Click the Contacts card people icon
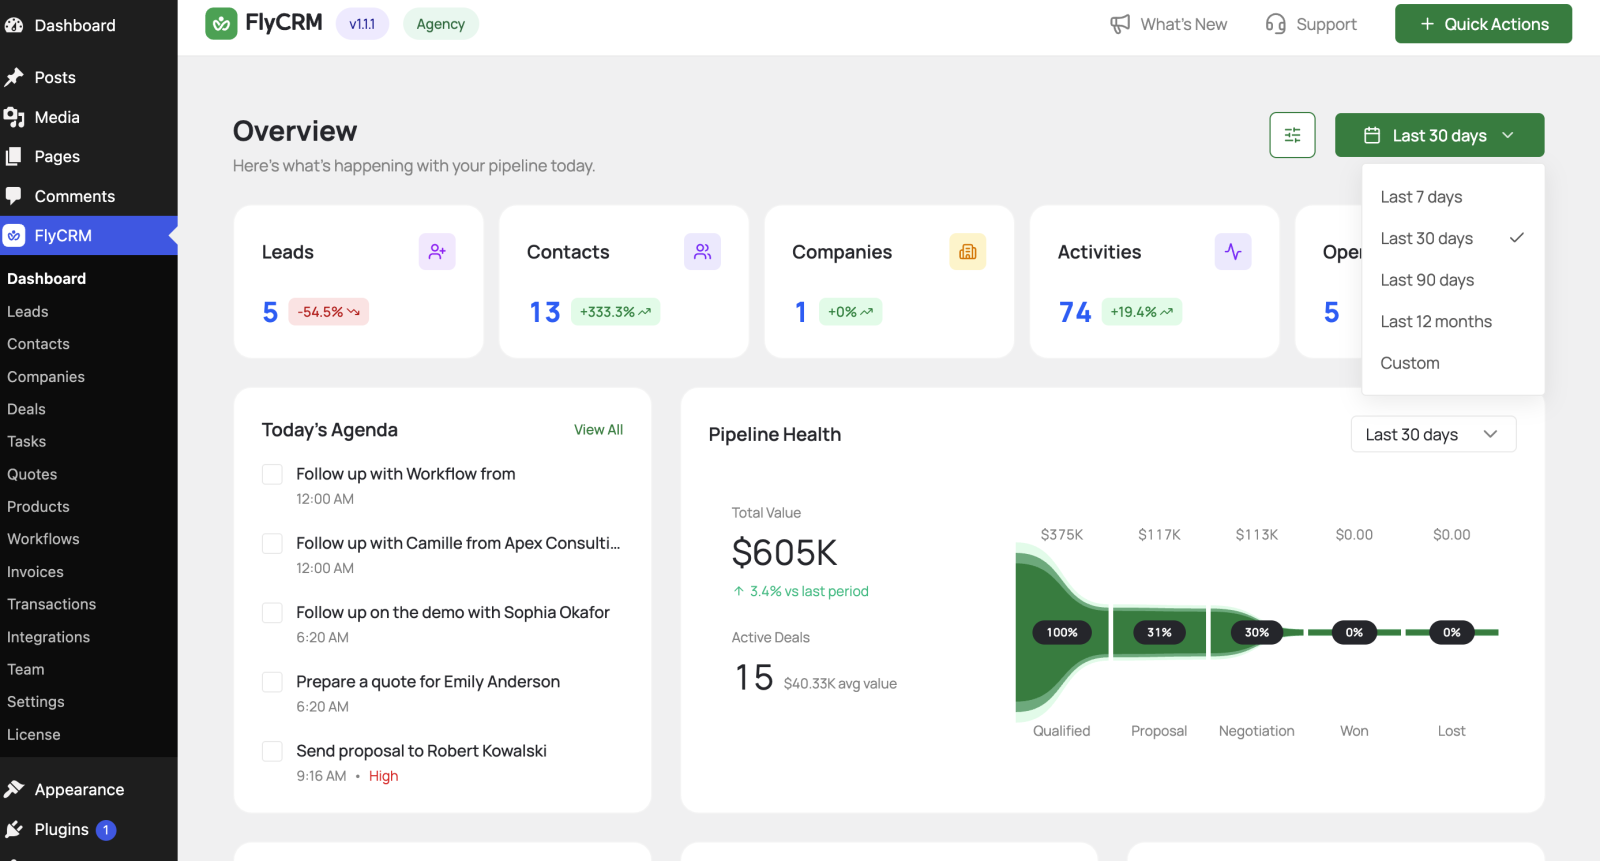This screenshot has width=1600, height=861. [702, 252]
